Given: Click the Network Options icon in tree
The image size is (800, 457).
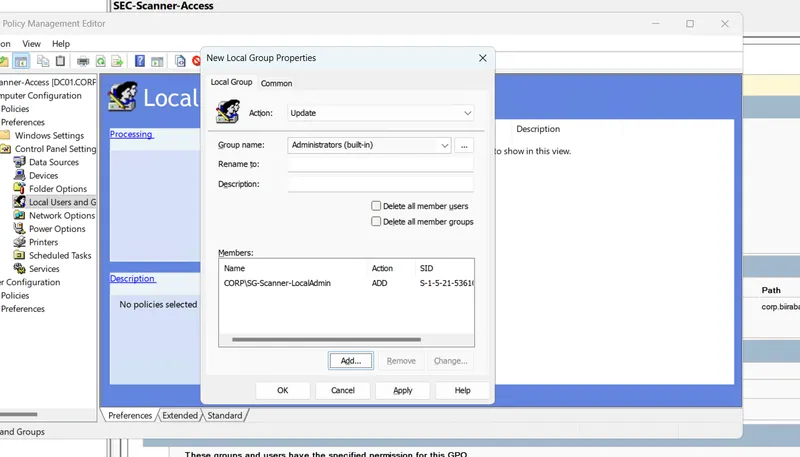Looking at the screenshot, I should (x=19, y=215).
